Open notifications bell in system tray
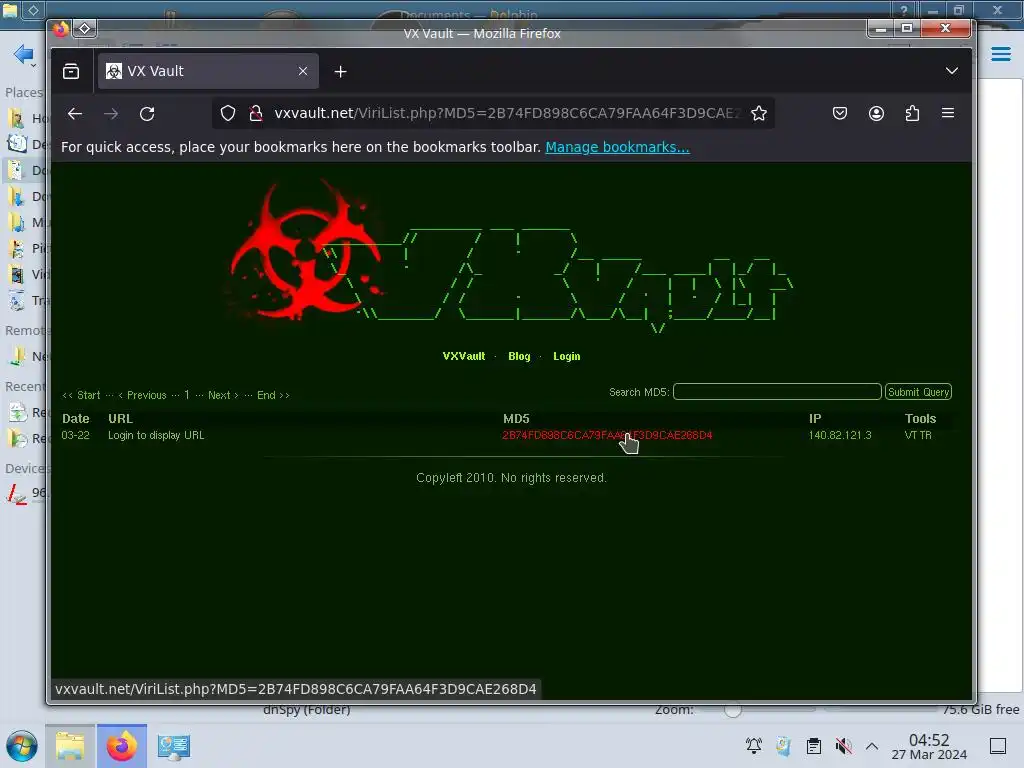 pyautogui.click(x=754, y=745)
